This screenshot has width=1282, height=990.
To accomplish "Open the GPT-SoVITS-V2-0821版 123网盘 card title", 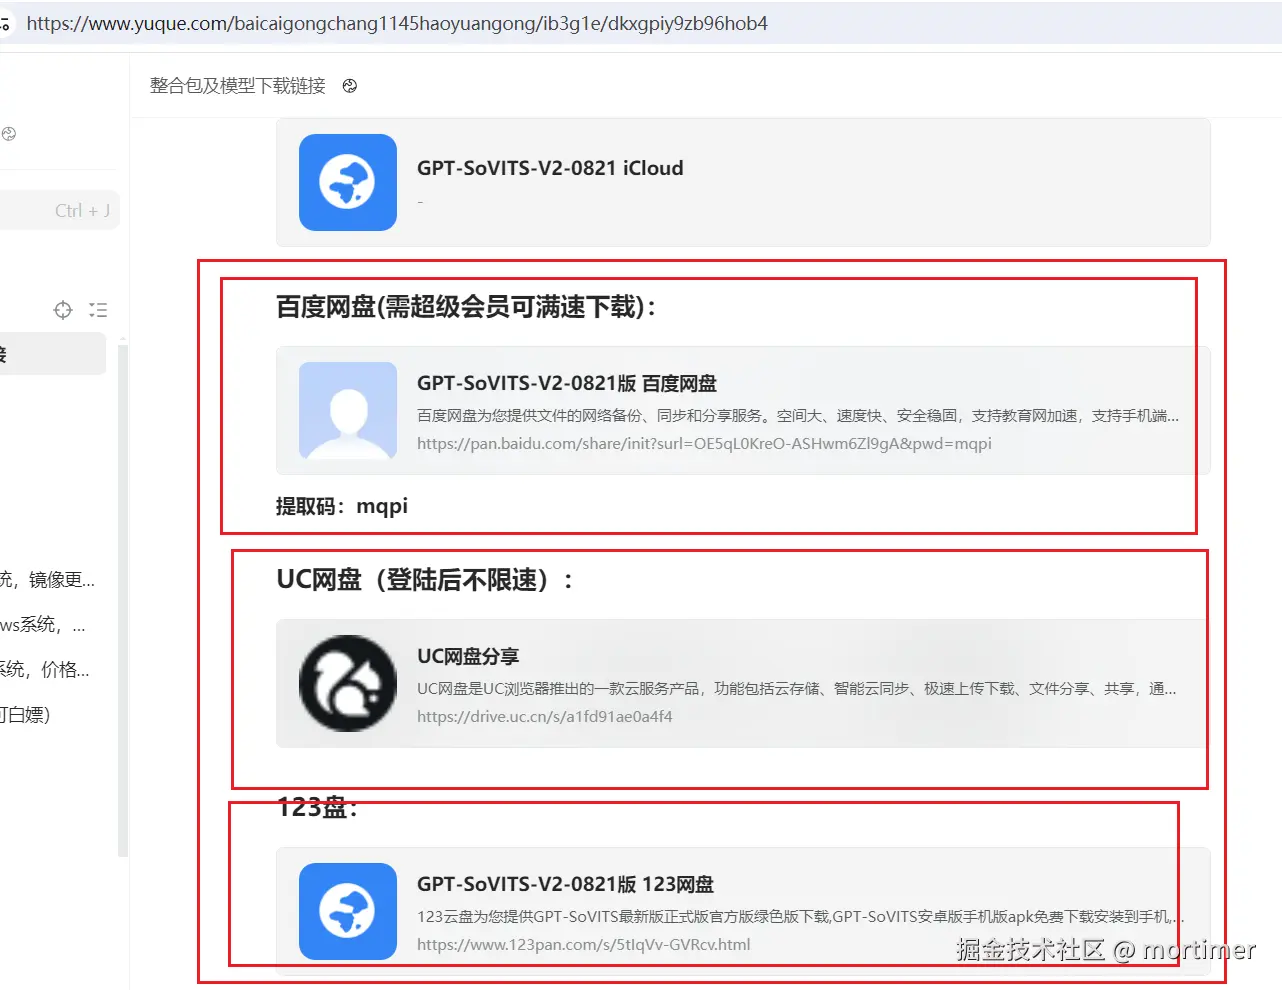I will pos(566,884).
